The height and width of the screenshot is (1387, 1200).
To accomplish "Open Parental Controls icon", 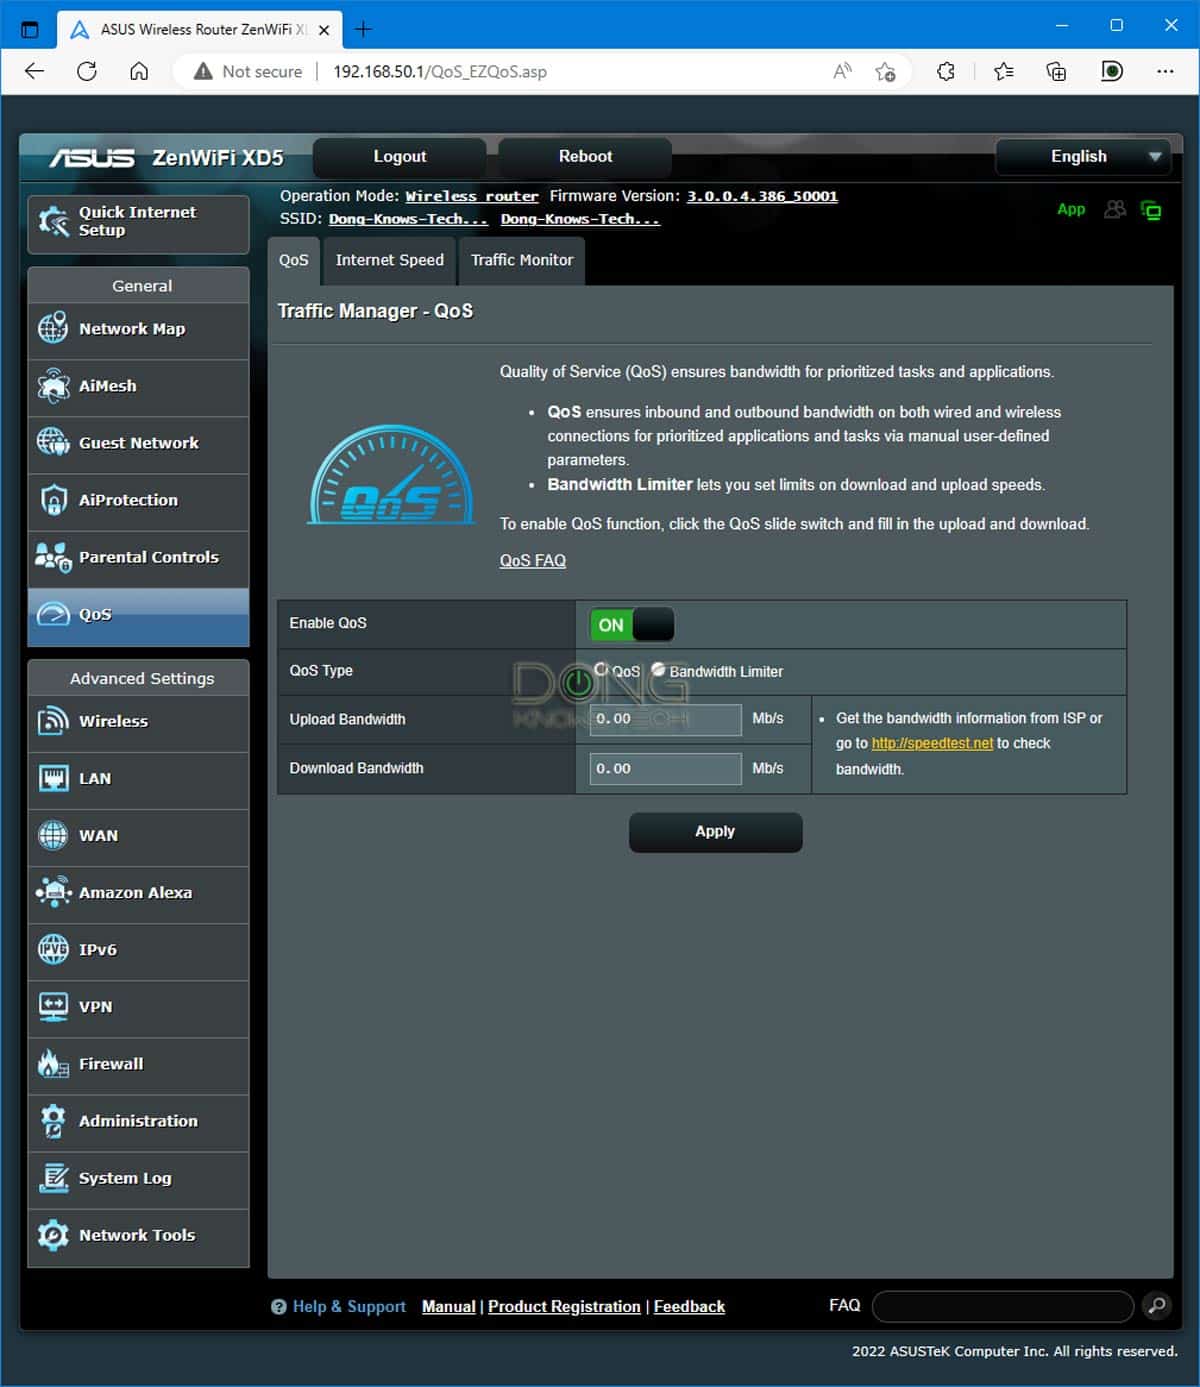I will (x=53, y=557).
